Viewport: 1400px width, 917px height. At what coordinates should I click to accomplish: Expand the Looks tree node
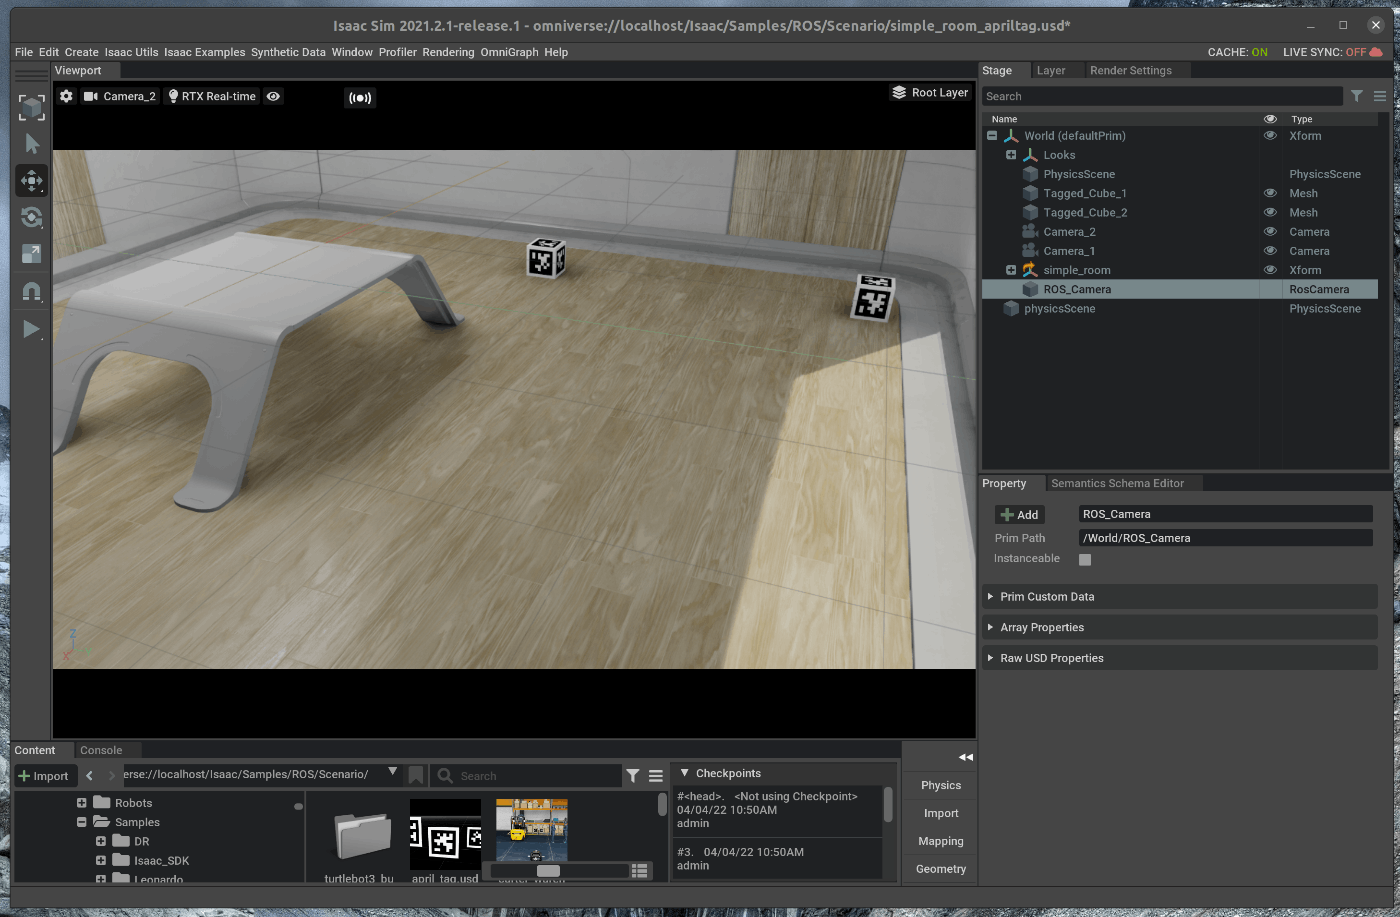1011,155
